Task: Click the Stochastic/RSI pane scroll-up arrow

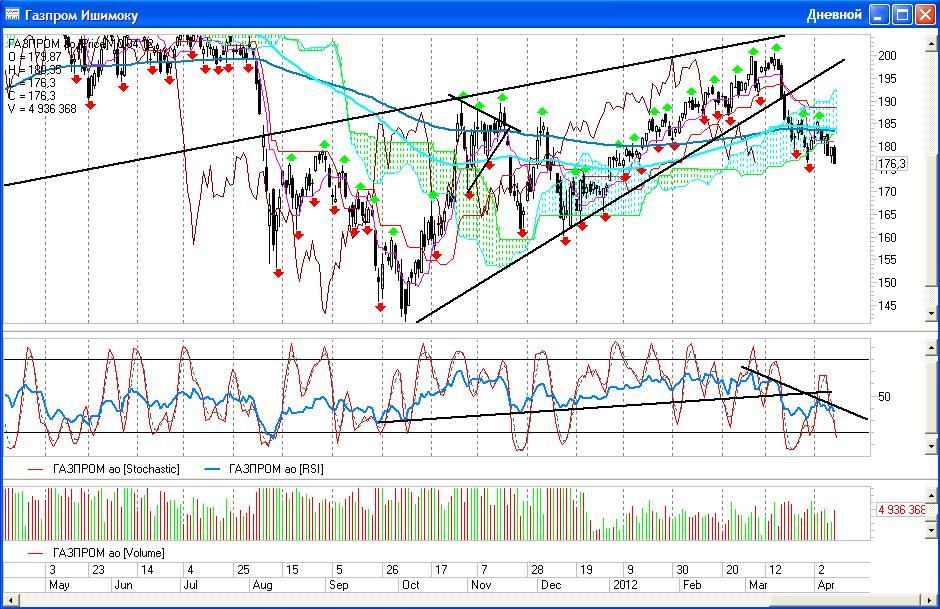Action: (x=931, y=348)
